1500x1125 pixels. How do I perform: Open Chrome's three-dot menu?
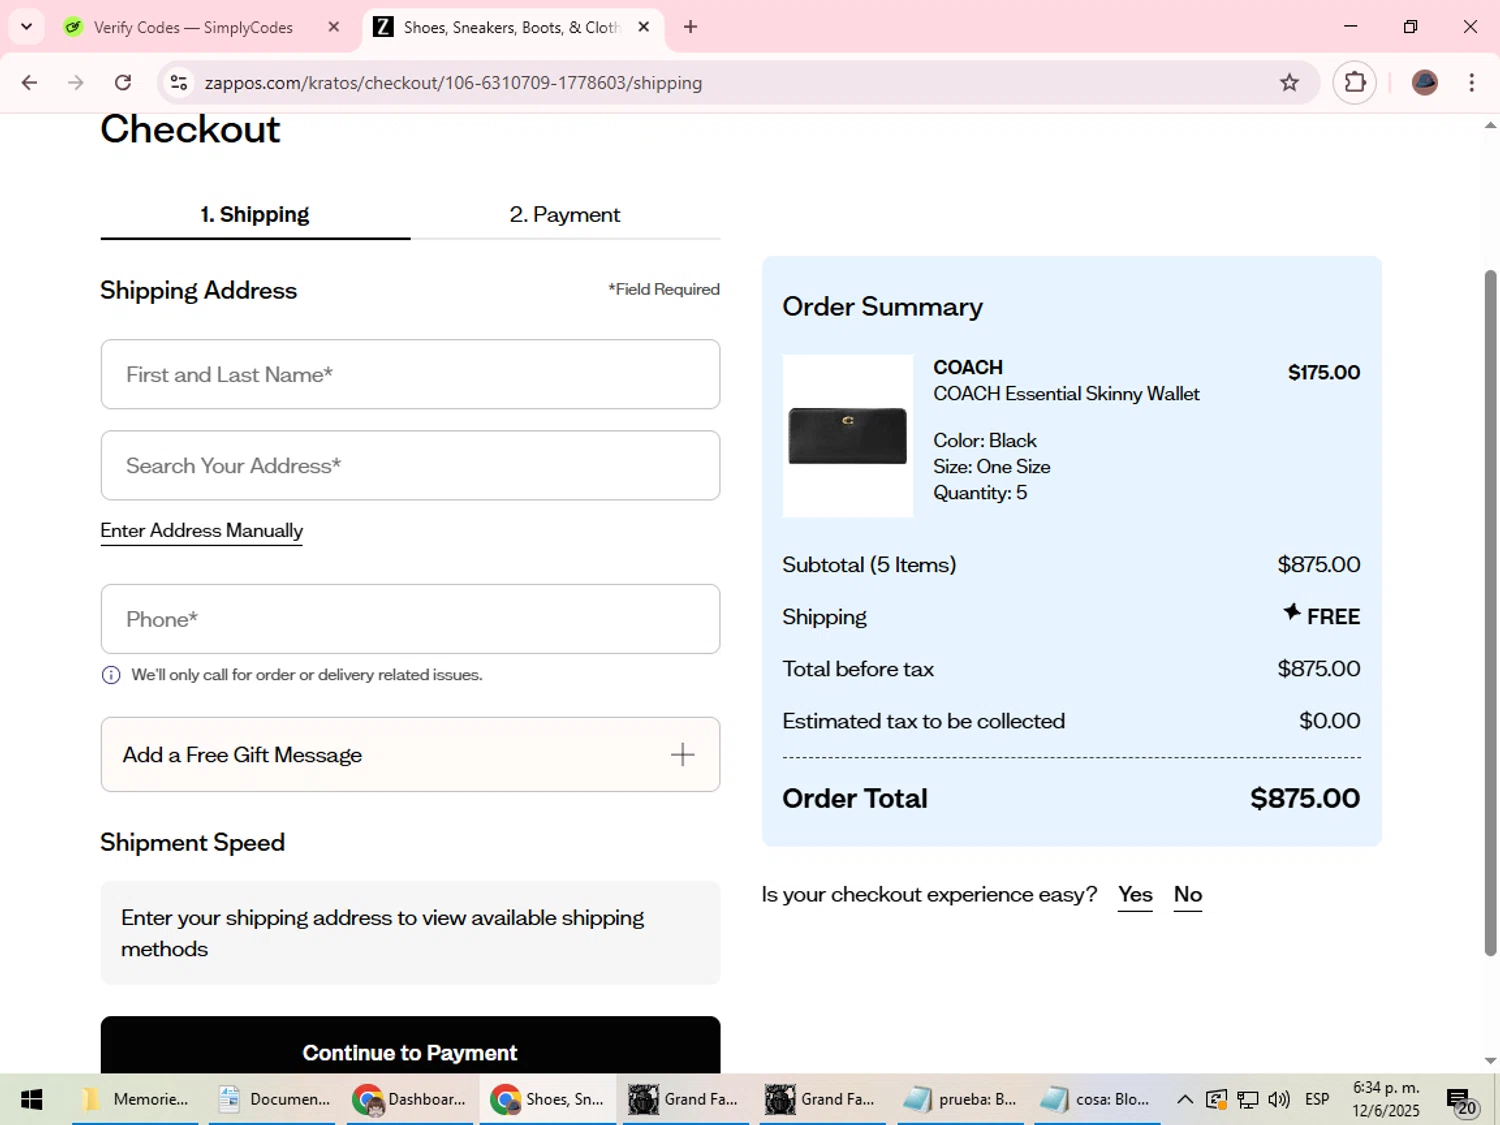pos(1471,83)
